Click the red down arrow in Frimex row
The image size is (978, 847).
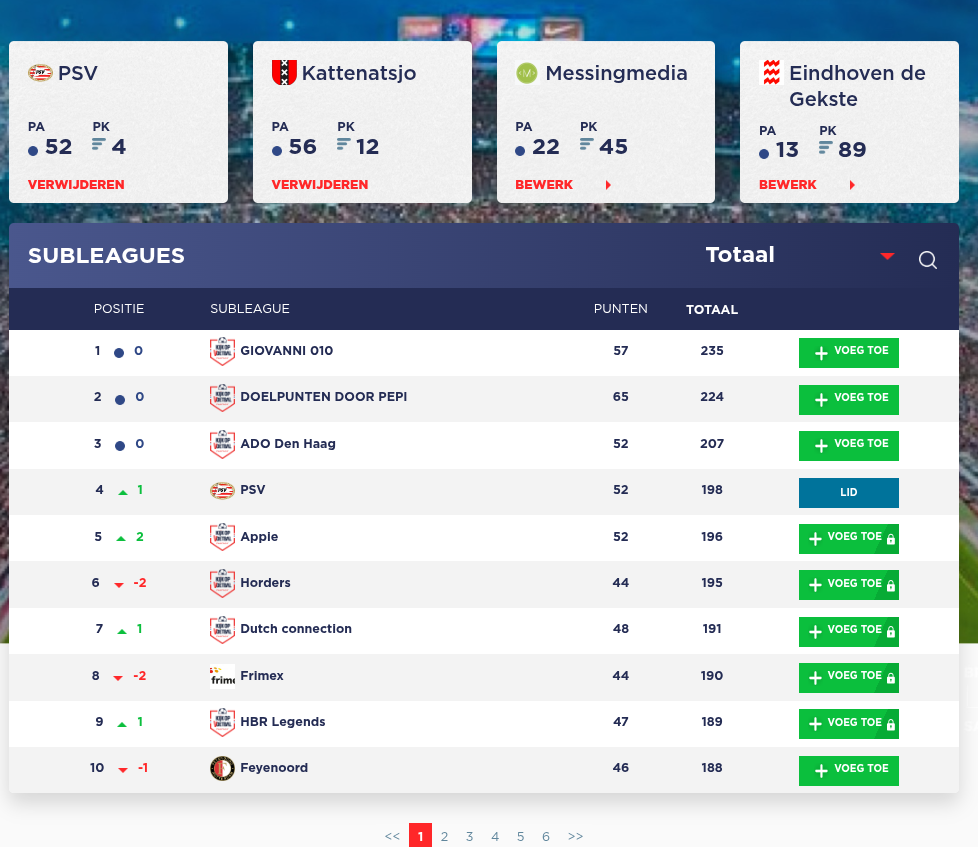click(x=118, y=678)
